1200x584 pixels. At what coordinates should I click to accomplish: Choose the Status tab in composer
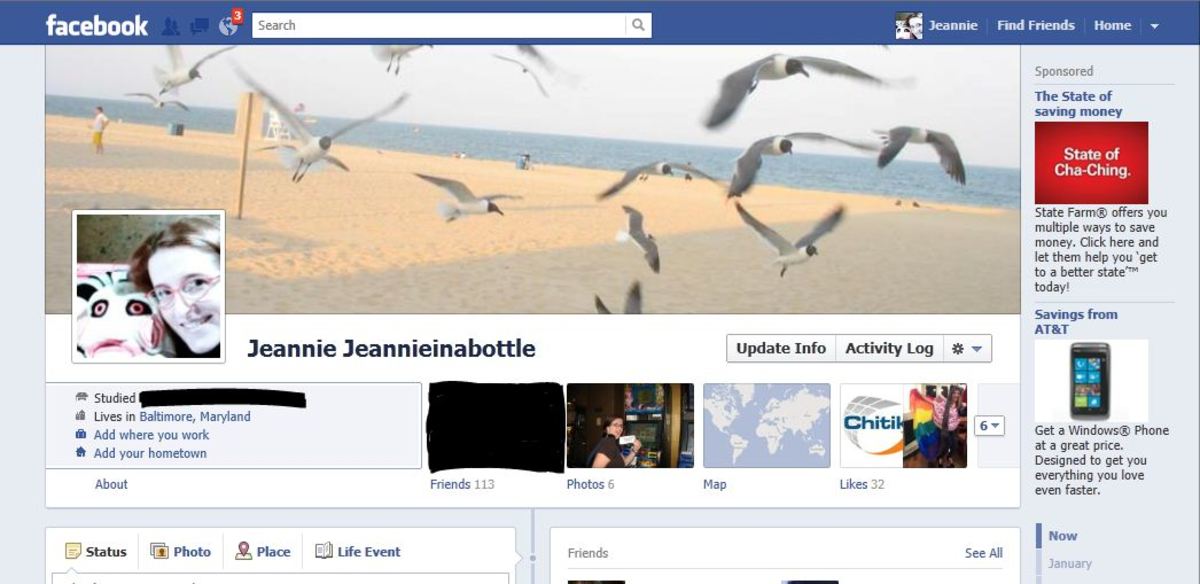pyautogui.click(x=96, y=551)
